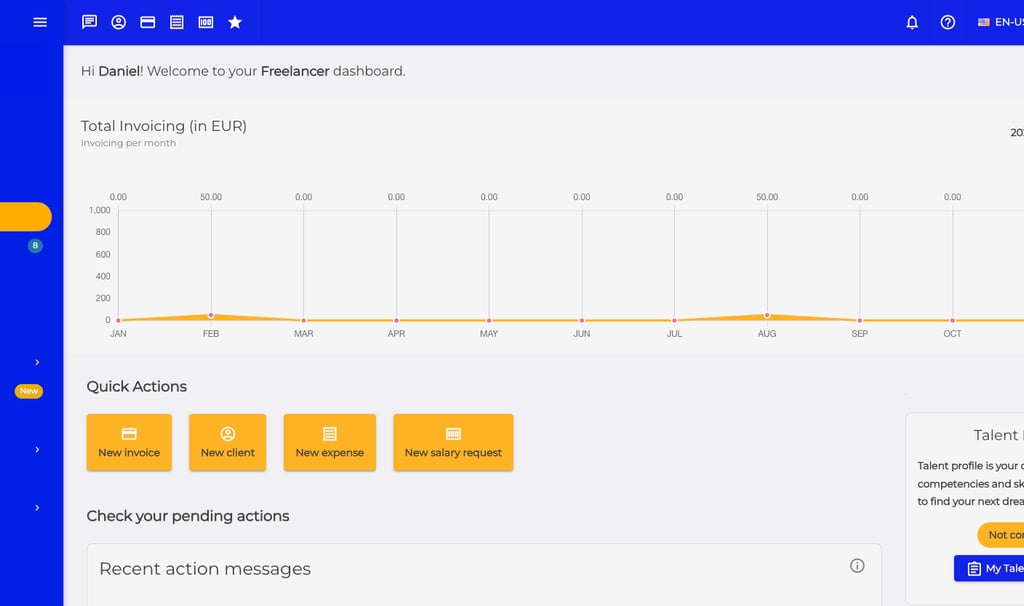The width and height of the screenshot is (1024, 606).
Task: Click the orange Not completed badge
Action: pyautogui.click(x=1000, y=535)
